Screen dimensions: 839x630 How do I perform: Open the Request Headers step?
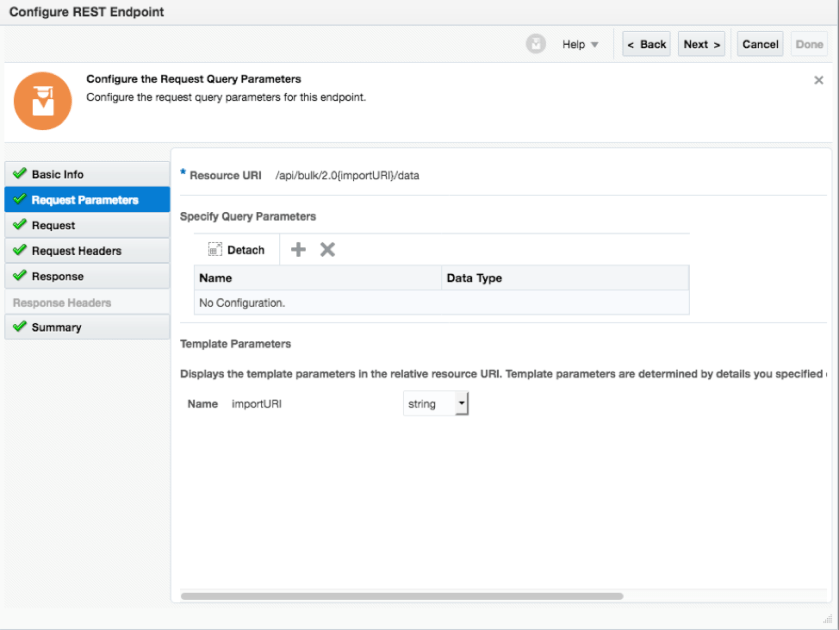tap(76, 251)
